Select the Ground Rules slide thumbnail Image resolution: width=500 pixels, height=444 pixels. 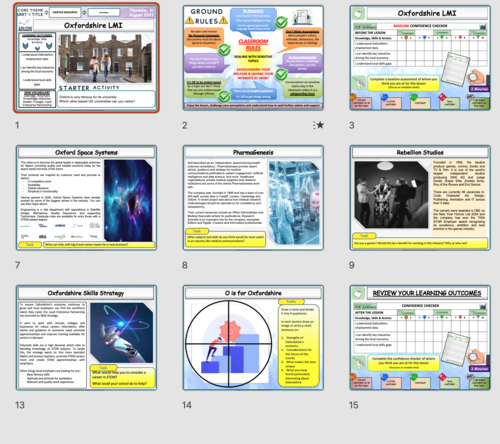point(253,58)
